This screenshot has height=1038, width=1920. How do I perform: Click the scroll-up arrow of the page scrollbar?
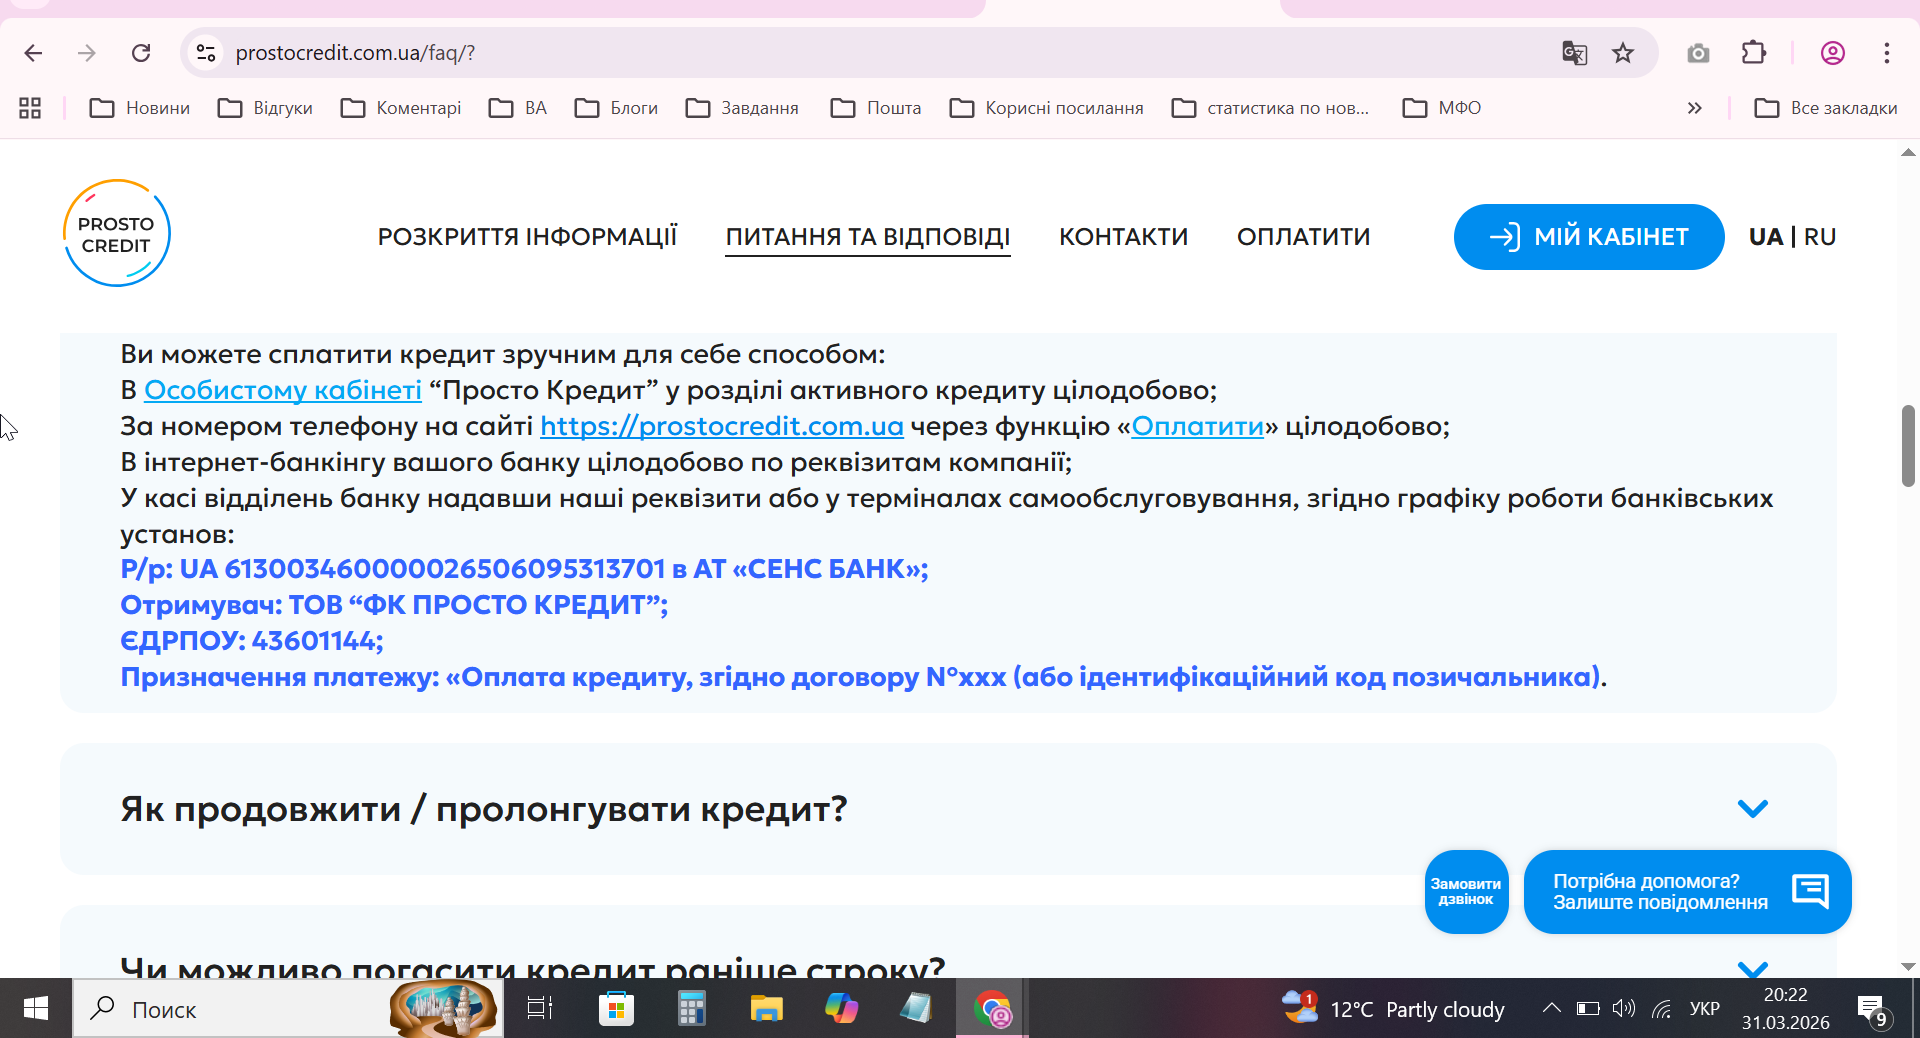1908,153
